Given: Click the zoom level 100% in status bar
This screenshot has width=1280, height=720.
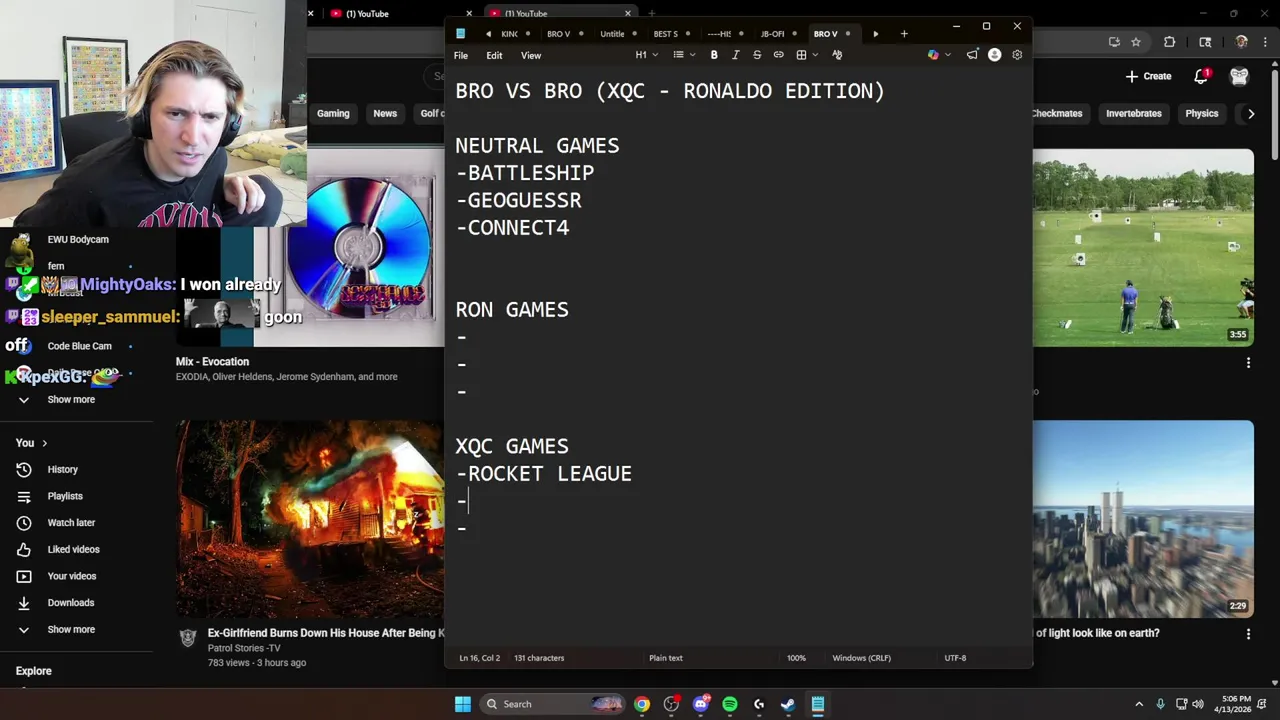Looking at the screenshot, I should click(x=796, y=658).
